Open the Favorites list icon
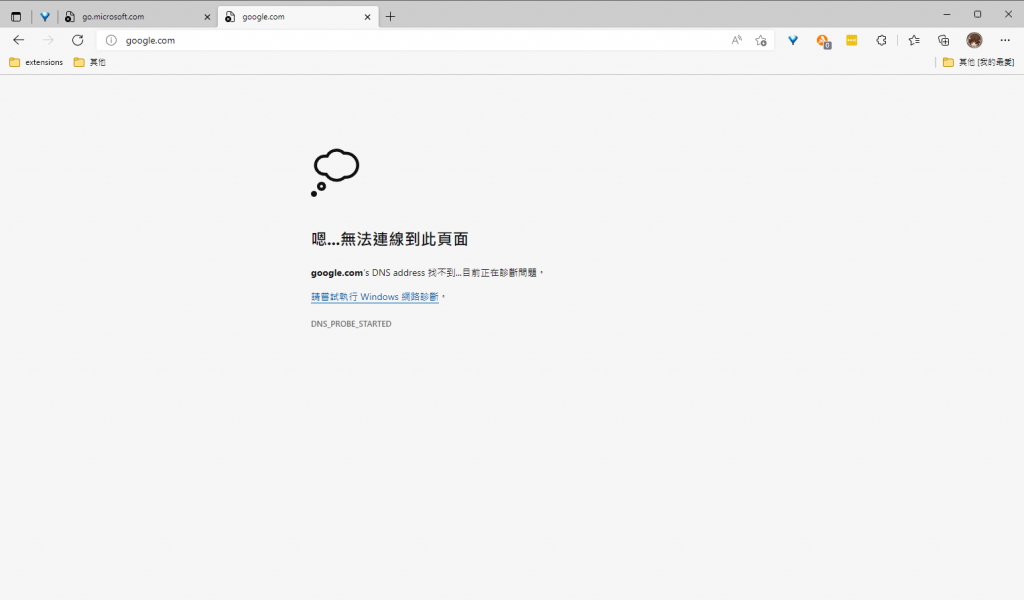 pyautogui.click(x=914, y=40)
